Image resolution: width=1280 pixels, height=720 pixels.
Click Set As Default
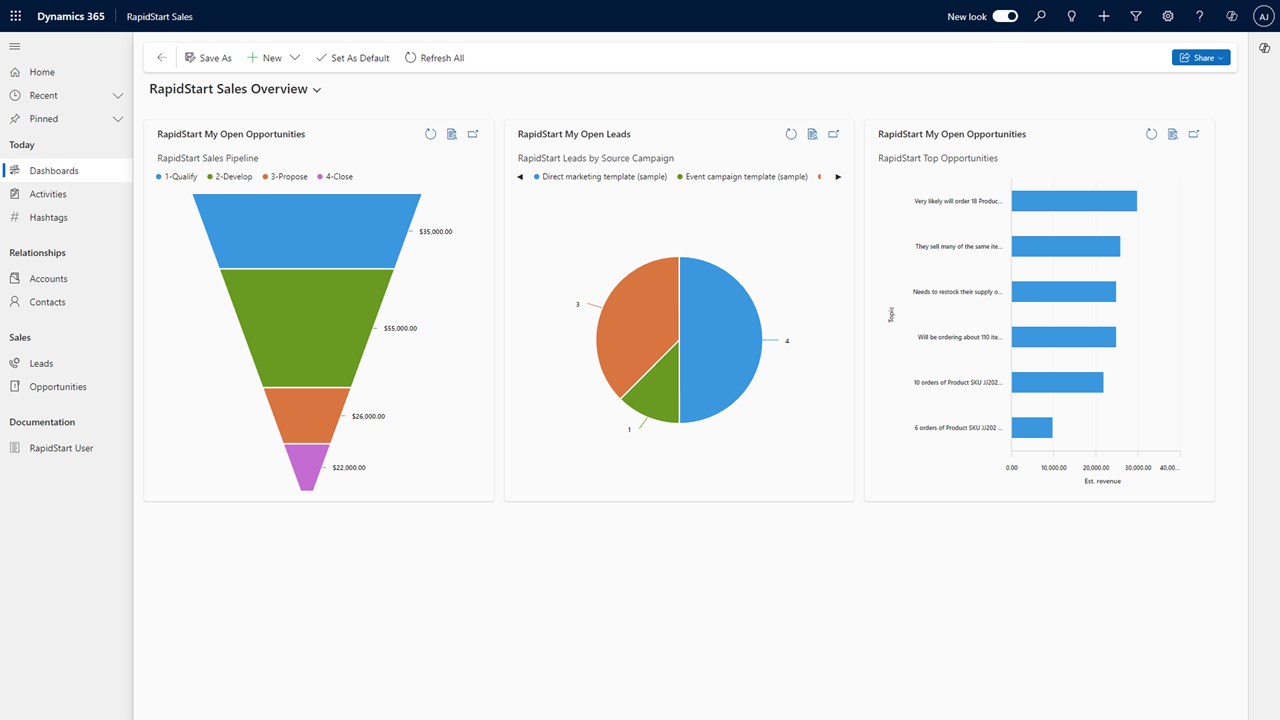353,58
